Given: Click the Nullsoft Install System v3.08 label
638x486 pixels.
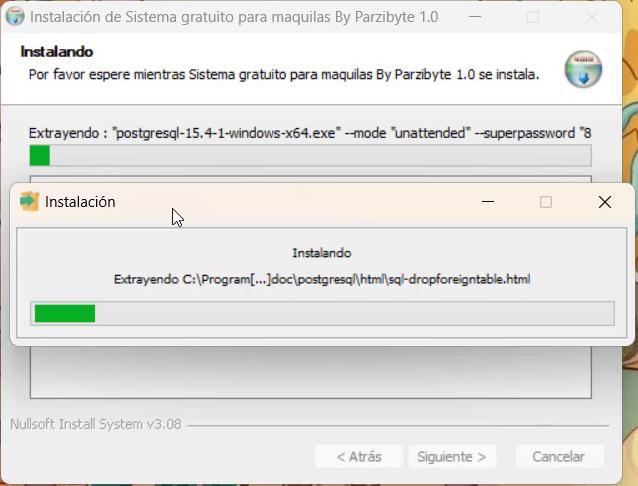Looking at the screenshot, I should [x=96, y=424].
